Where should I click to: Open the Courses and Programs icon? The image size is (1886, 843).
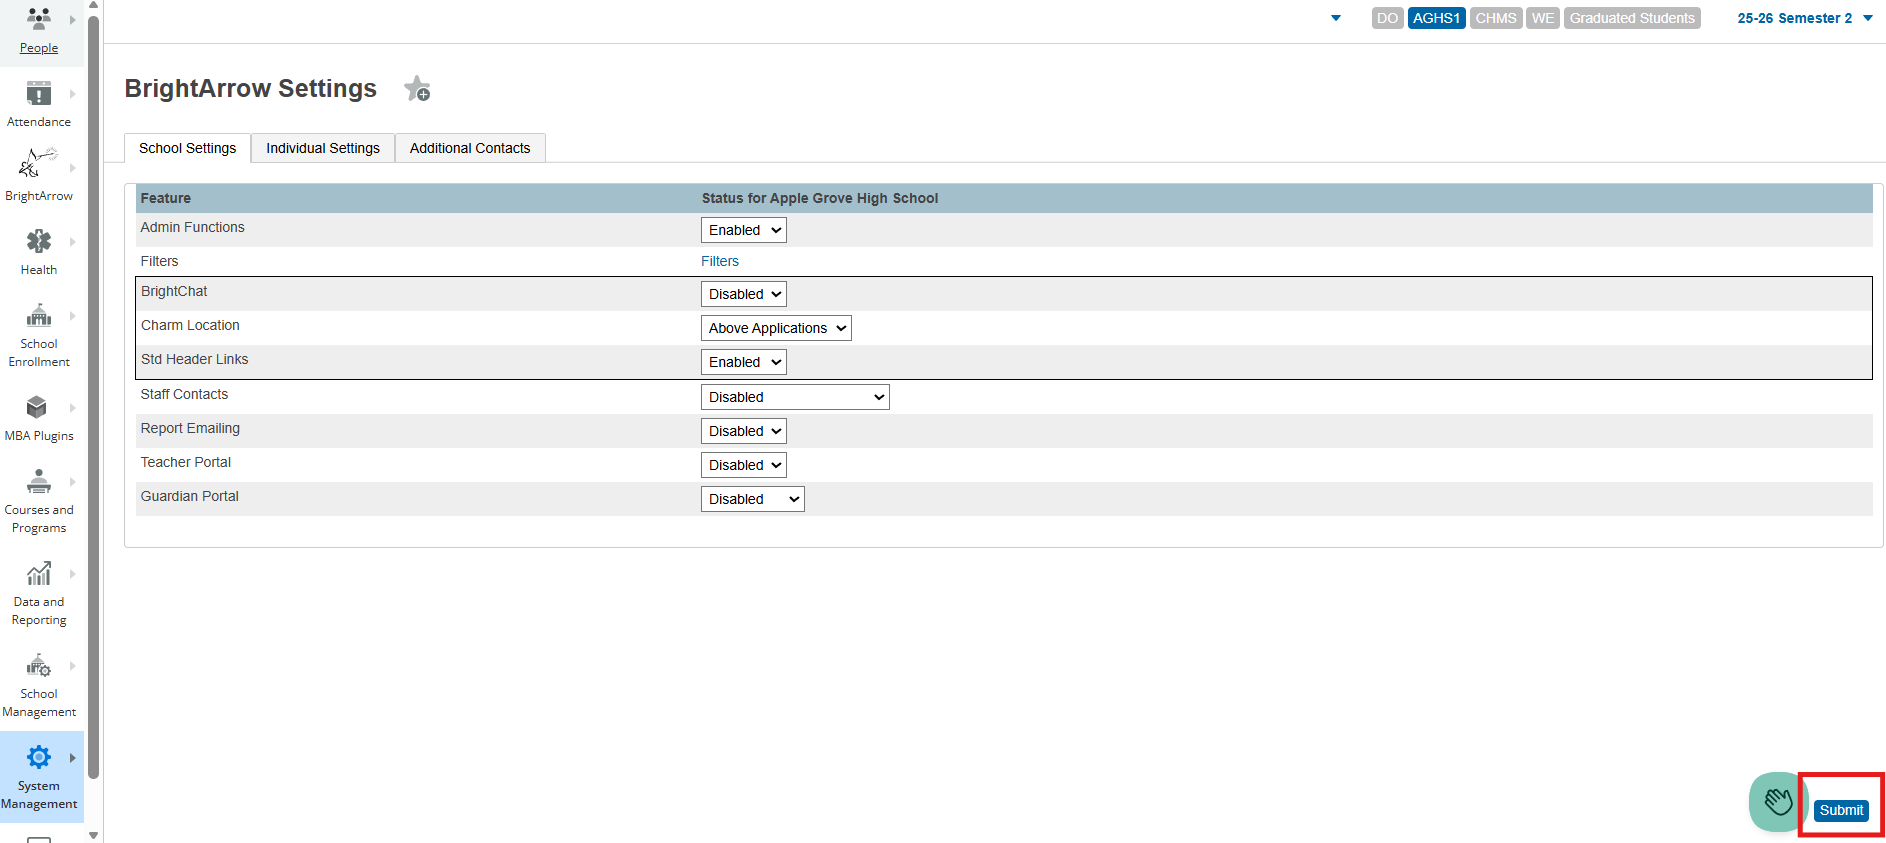coord(39,482)
